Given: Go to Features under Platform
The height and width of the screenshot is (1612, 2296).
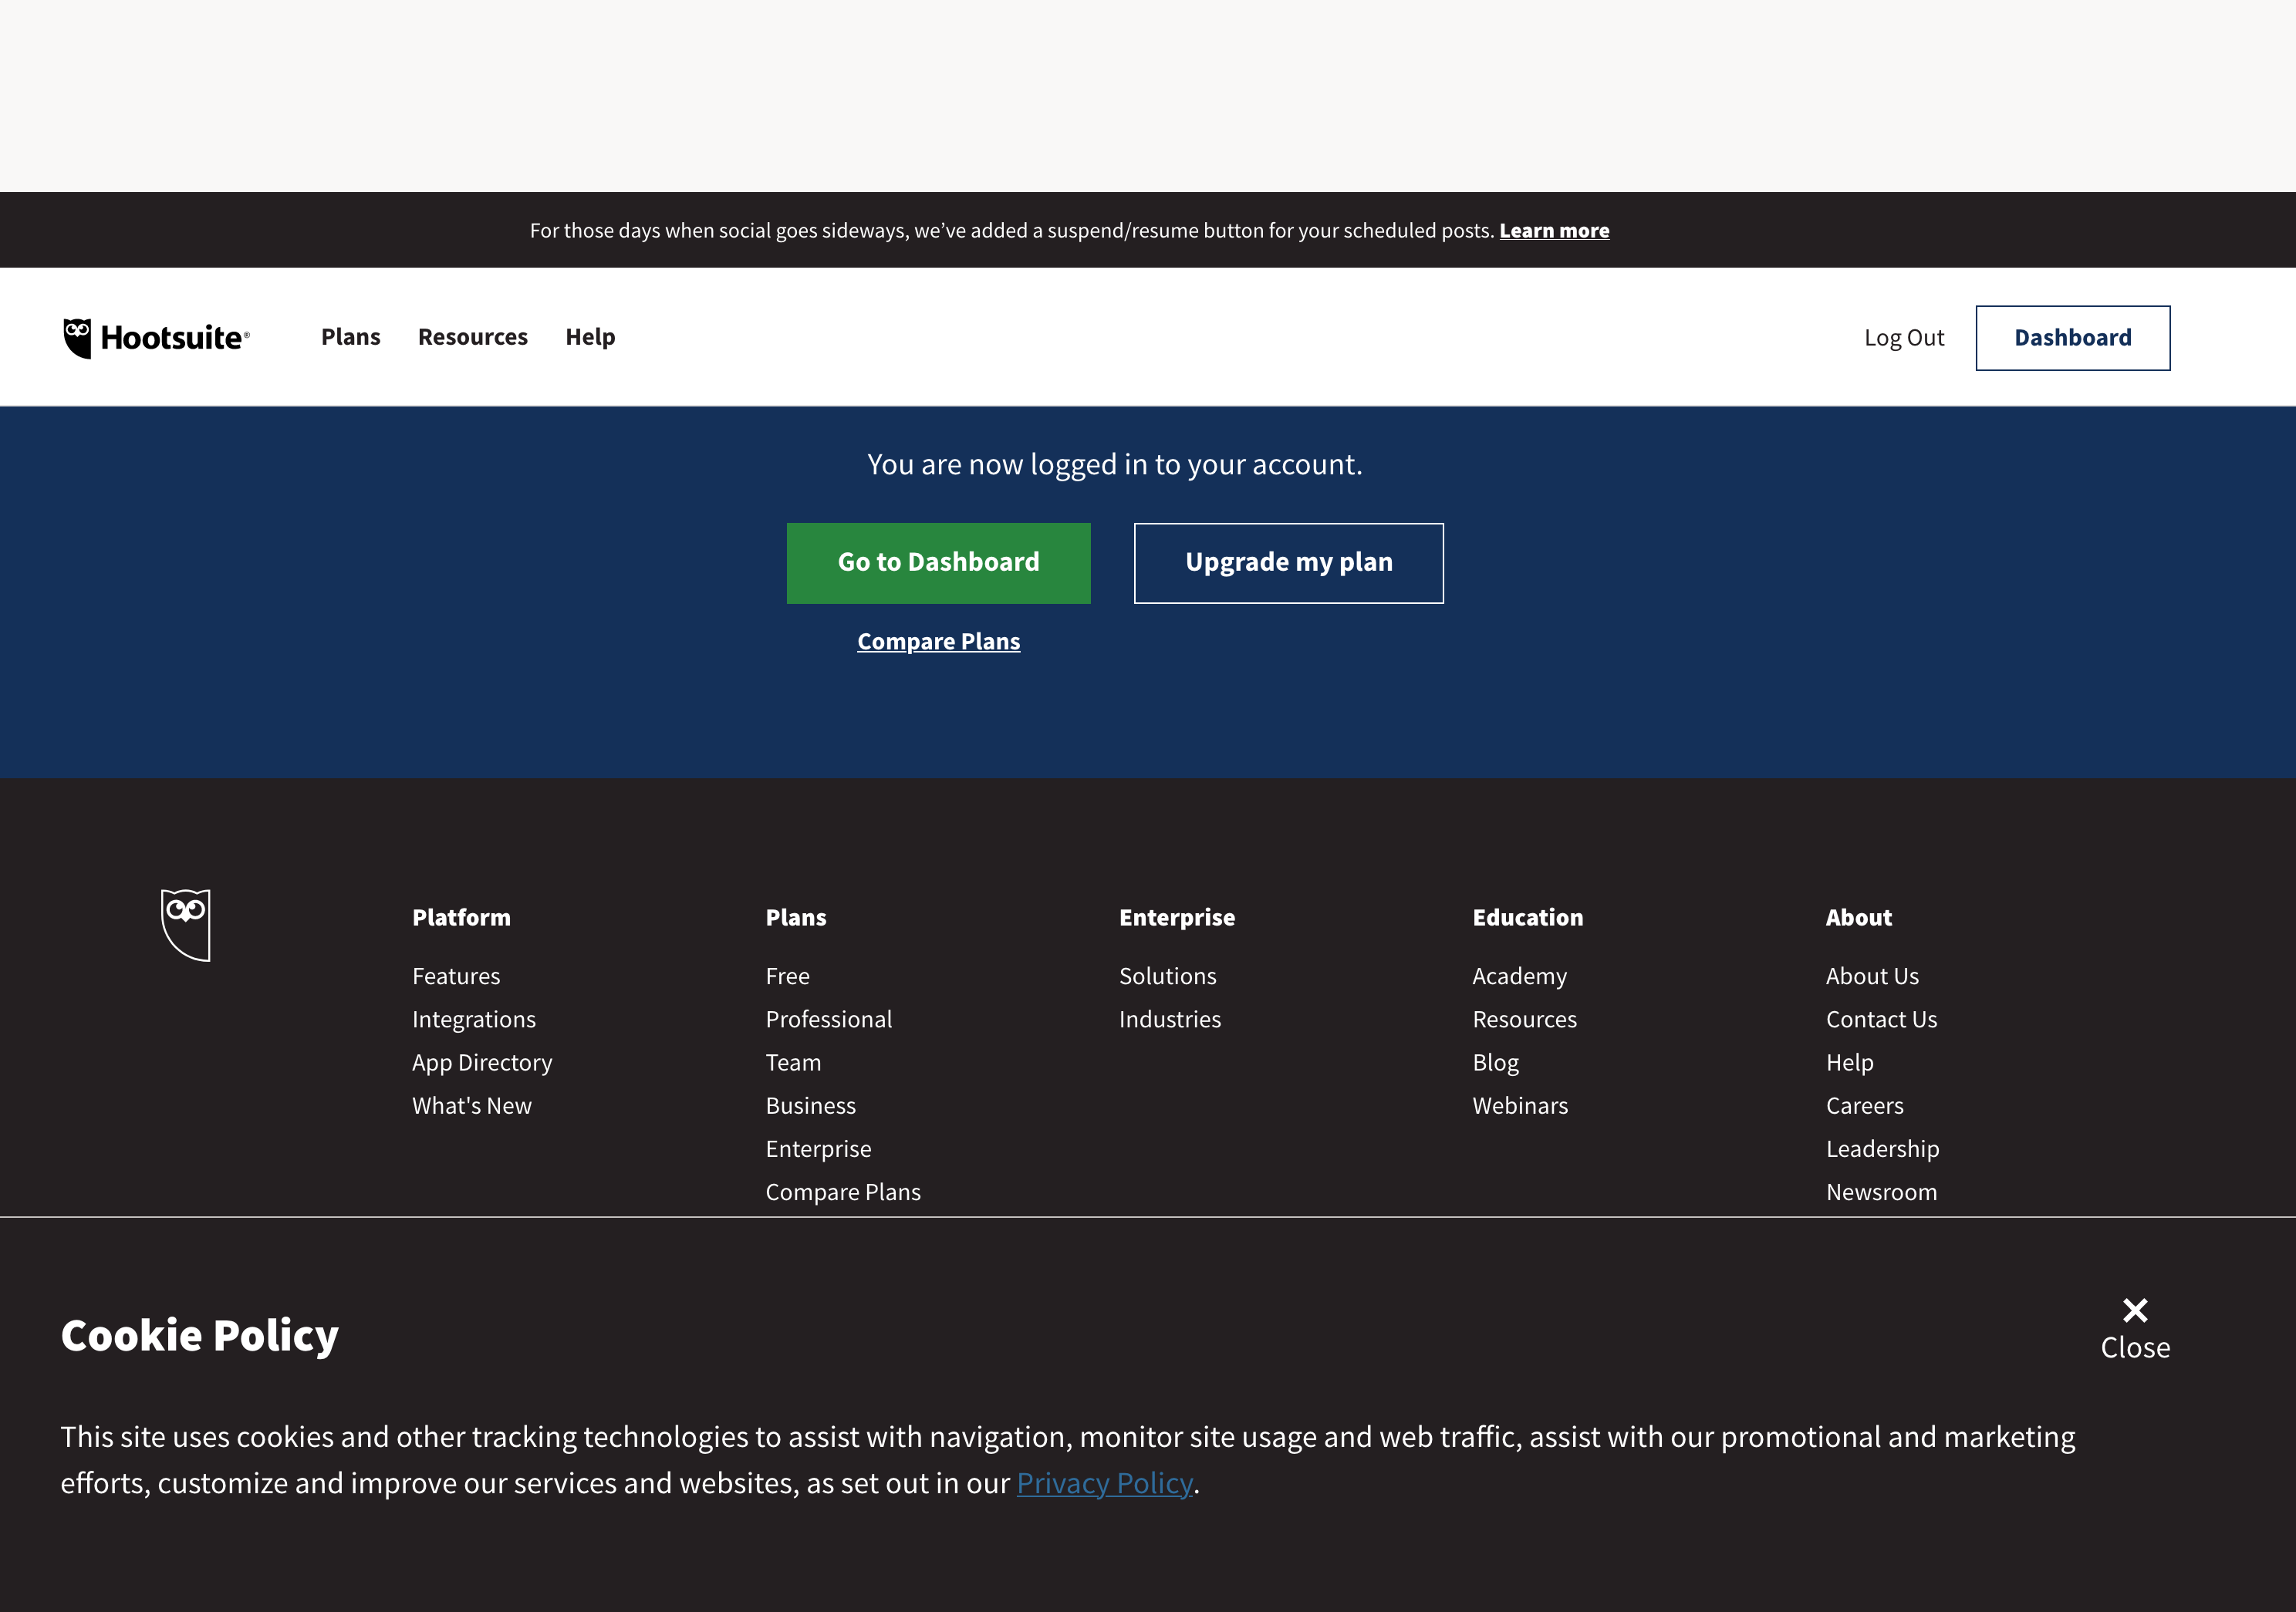Looking at the screenshot, I should (456, 976).
